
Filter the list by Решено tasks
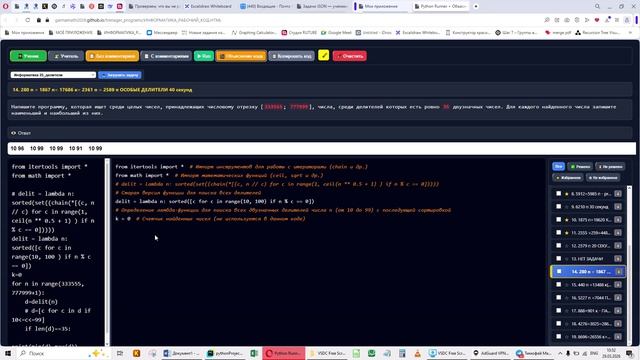(580, 167)
